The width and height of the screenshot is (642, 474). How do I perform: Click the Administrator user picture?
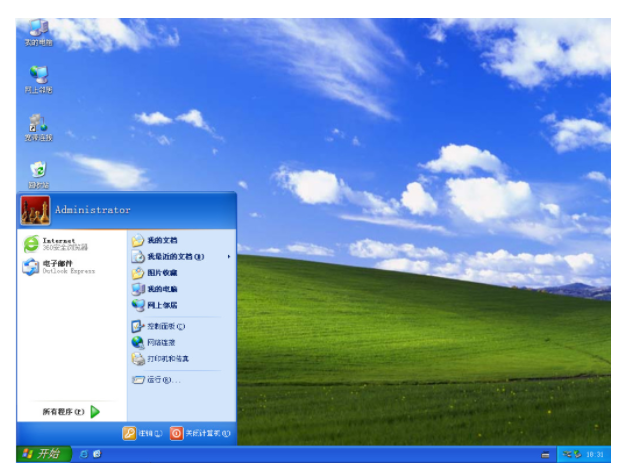click(35, 210)
